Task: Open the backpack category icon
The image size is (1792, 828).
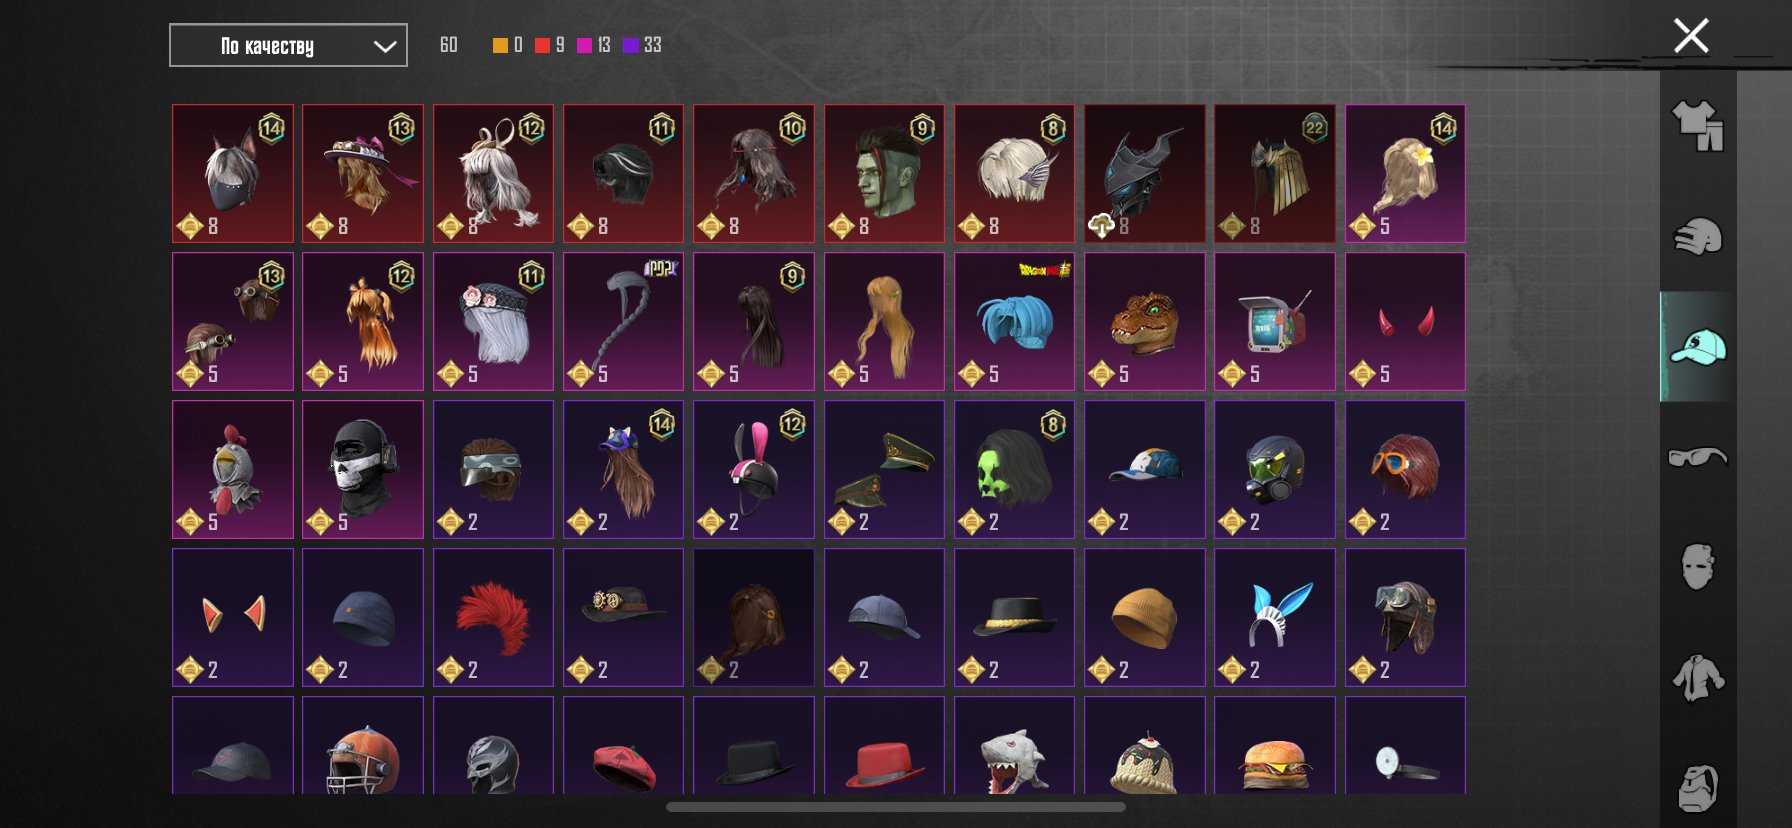Action: [1698, 788]
